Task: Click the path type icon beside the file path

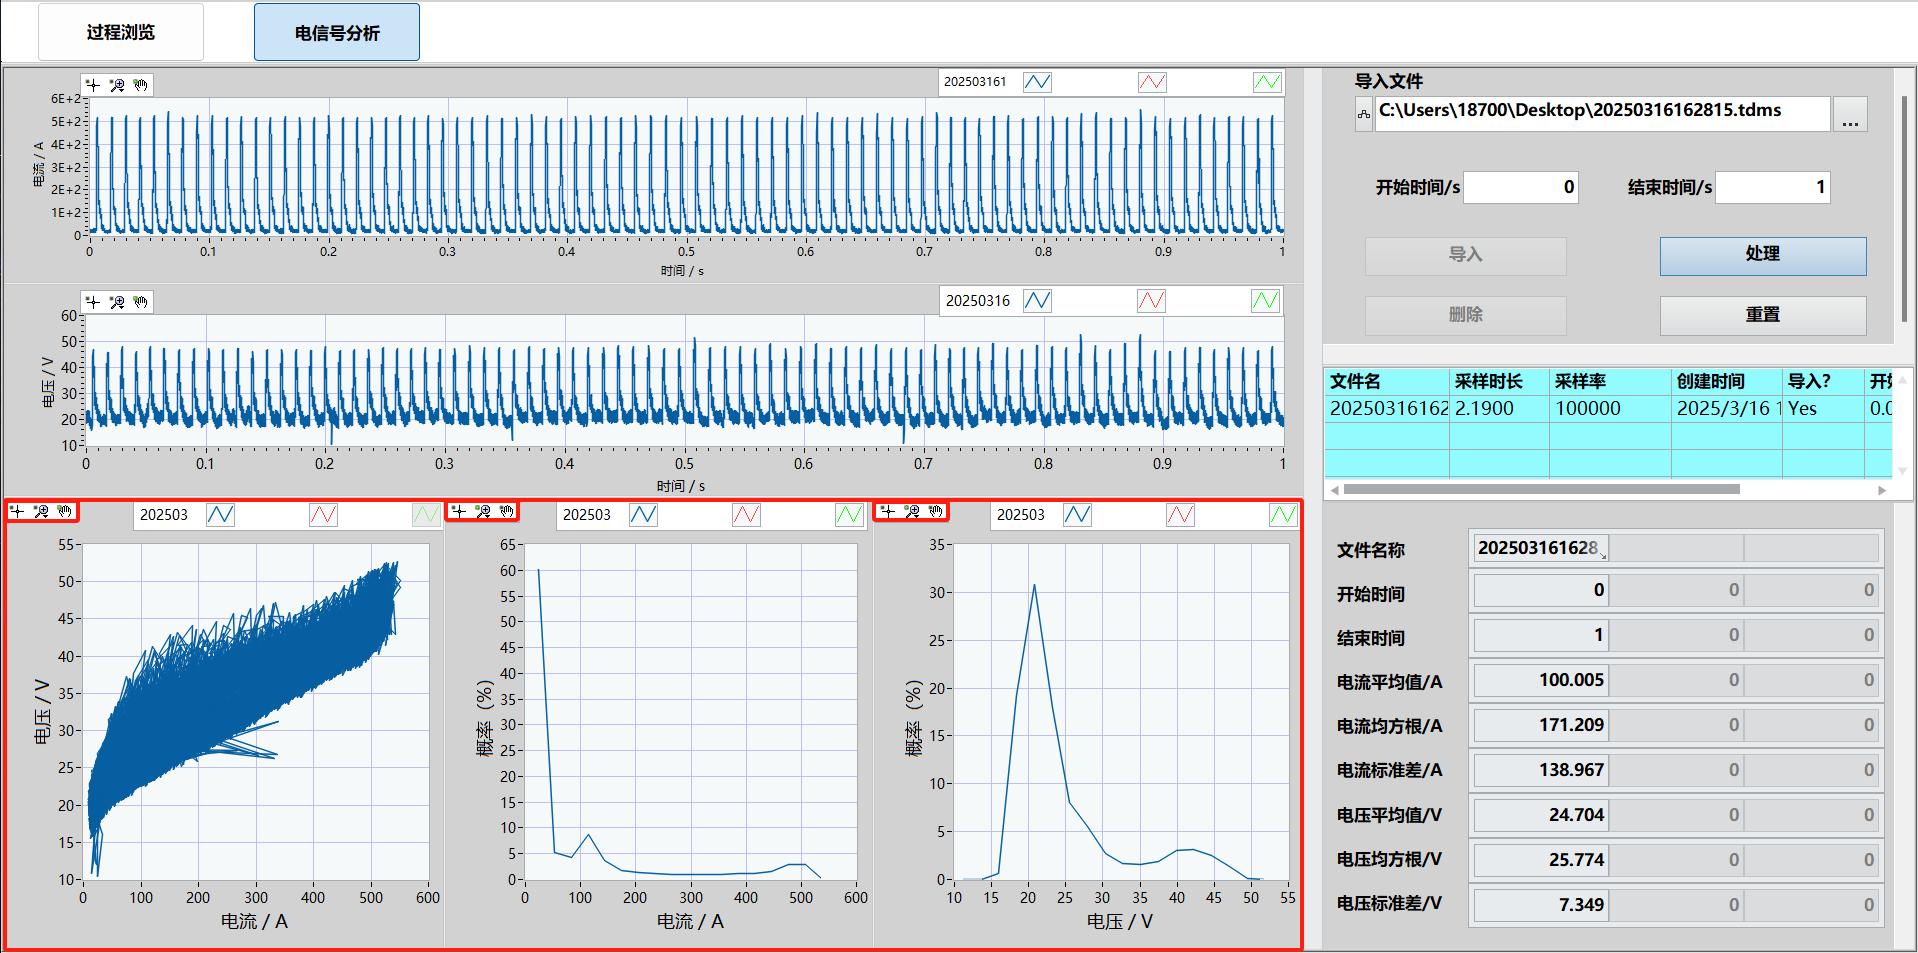Action: (x=1363, y=114)
